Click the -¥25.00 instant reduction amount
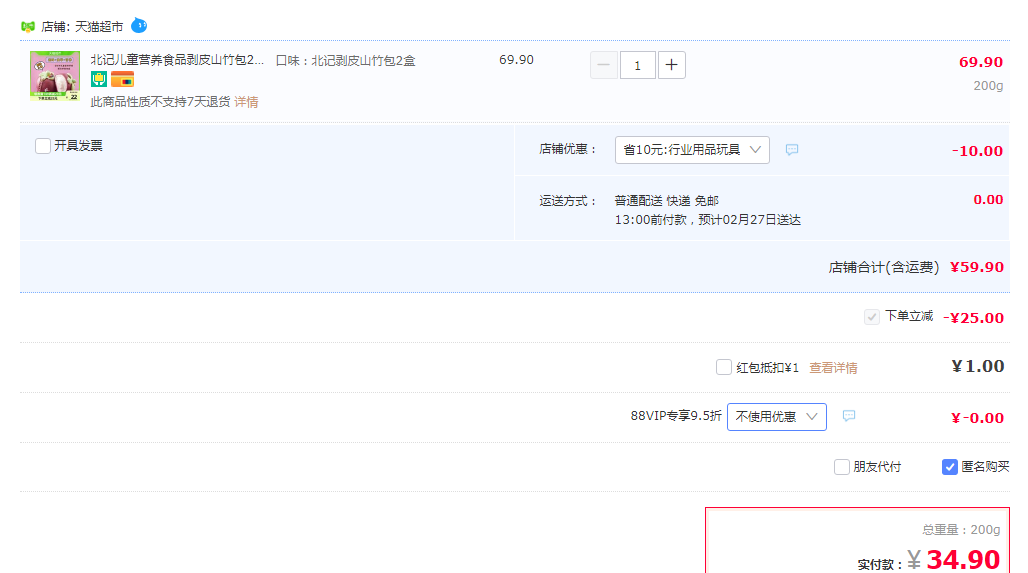This screenshot has width=1028, height=573. pyautogui.click(x=974, y=318)
